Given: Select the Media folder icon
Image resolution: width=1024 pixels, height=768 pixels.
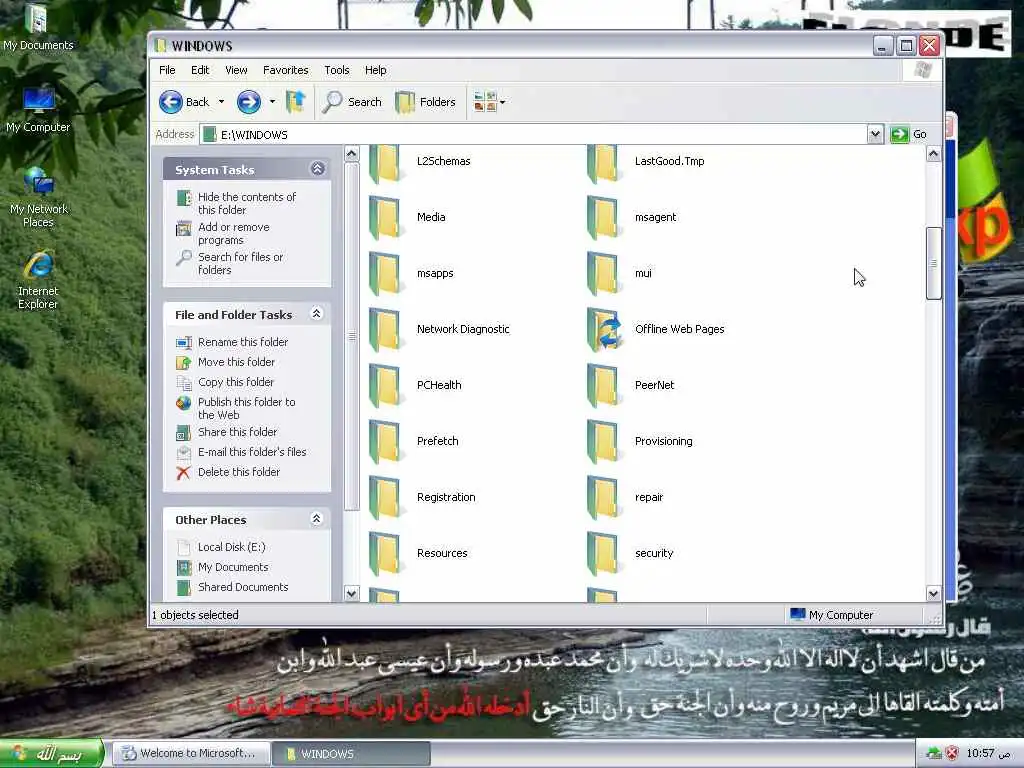Looking at the screenshot, I should coord(384,217).
